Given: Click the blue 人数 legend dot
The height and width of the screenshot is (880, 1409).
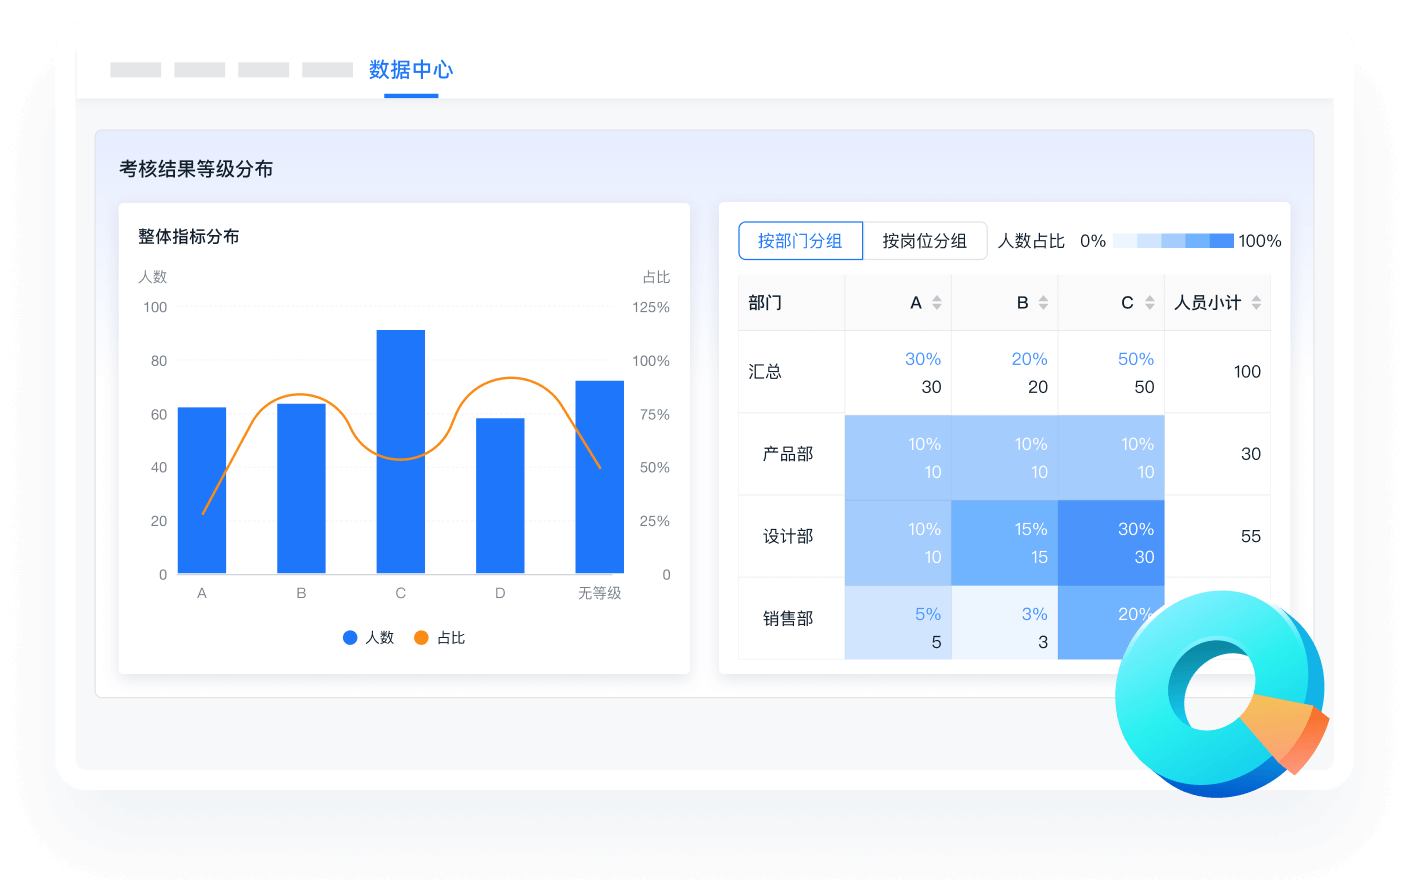Looking at the screenshot, I should (x=352, y=637).
